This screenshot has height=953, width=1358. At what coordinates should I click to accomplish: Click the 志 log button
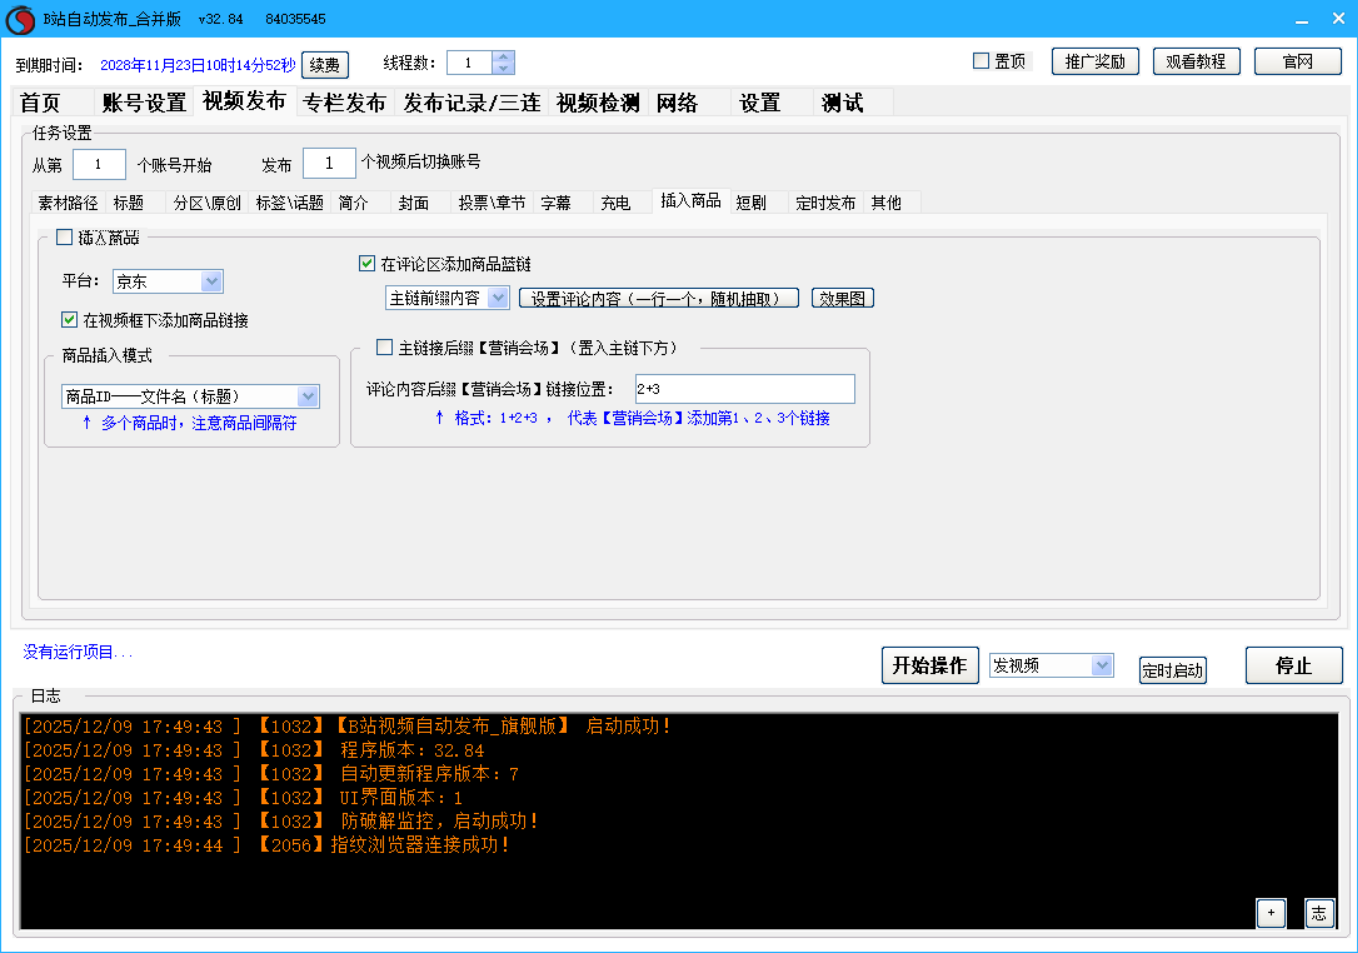click(1319, 912)
